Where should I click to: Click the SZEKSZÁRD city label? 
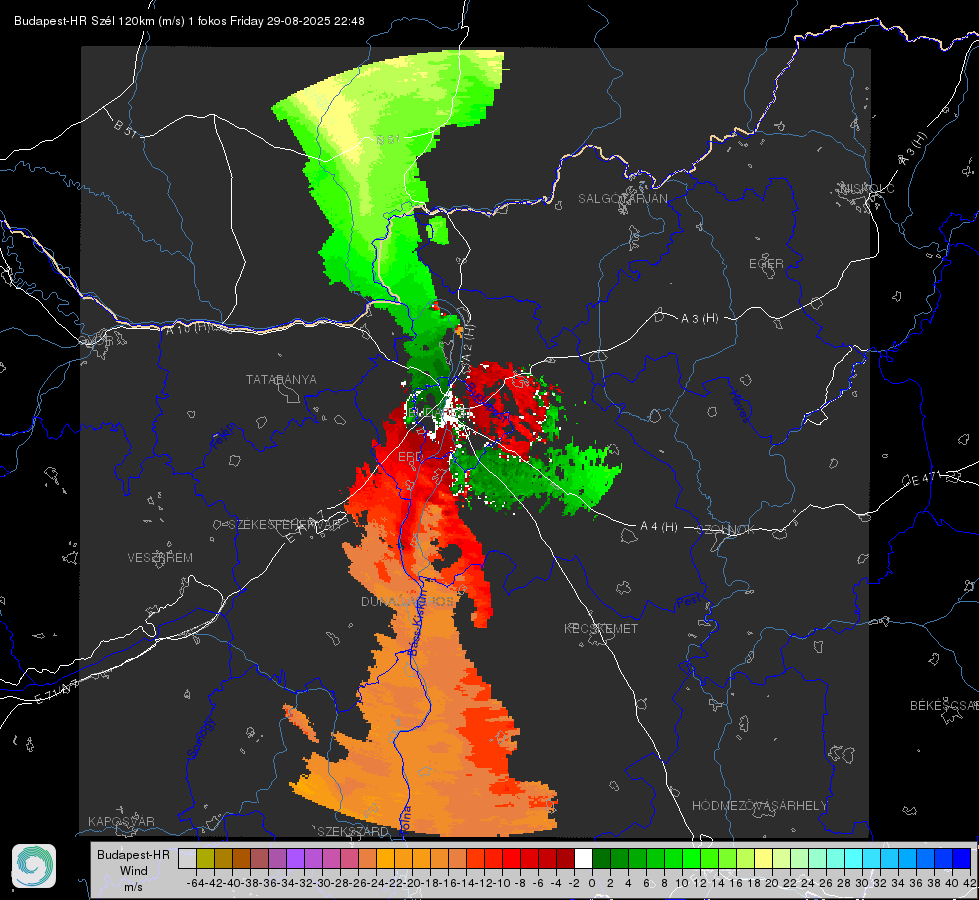(x=353, y=831)
